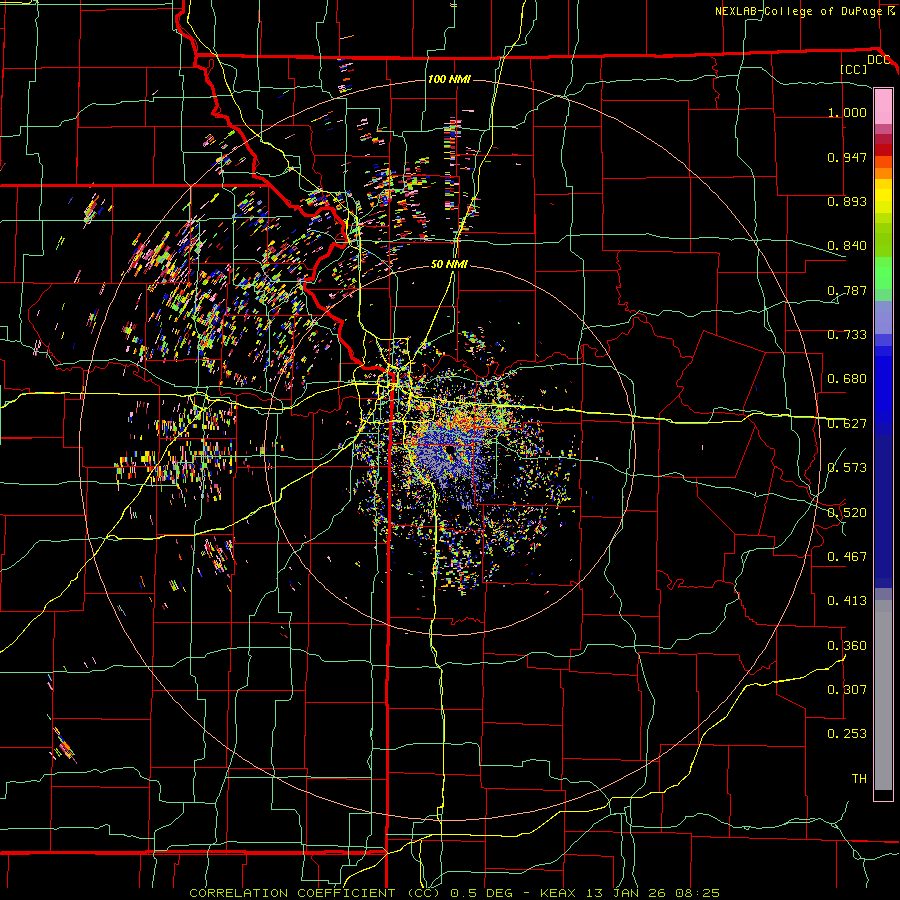This screenshot has width=900, height=900.
Task: Select the 0.893 scale value
Action: [847, 201]
